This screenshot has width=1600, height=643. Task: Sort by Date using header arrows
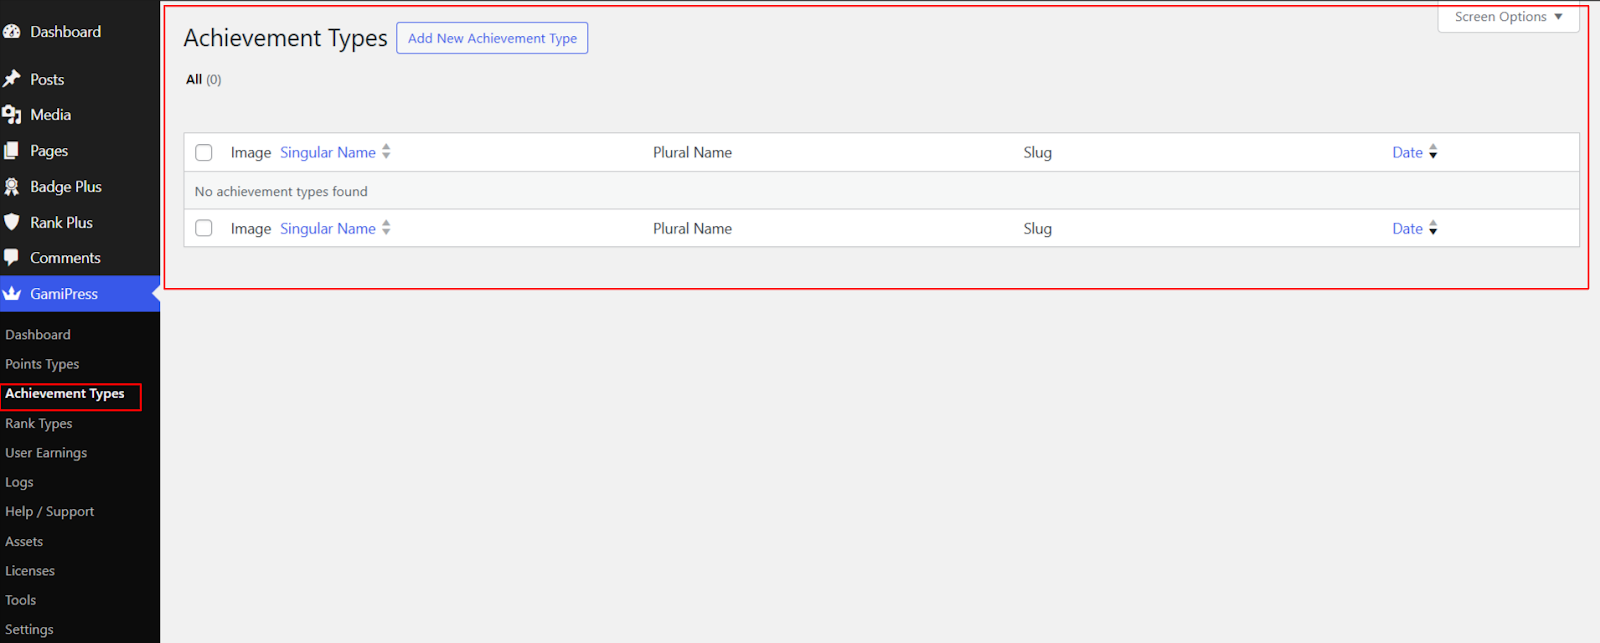(1433, 152)
